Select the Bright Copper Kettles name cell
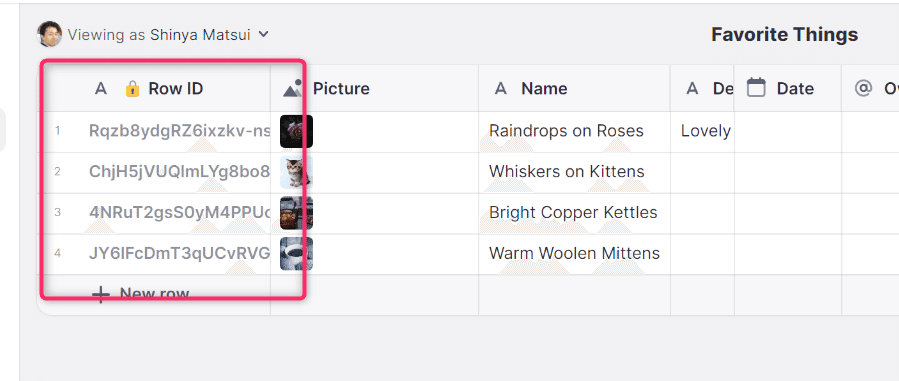This screenshot has height=381, width=899. coord(574,213)
